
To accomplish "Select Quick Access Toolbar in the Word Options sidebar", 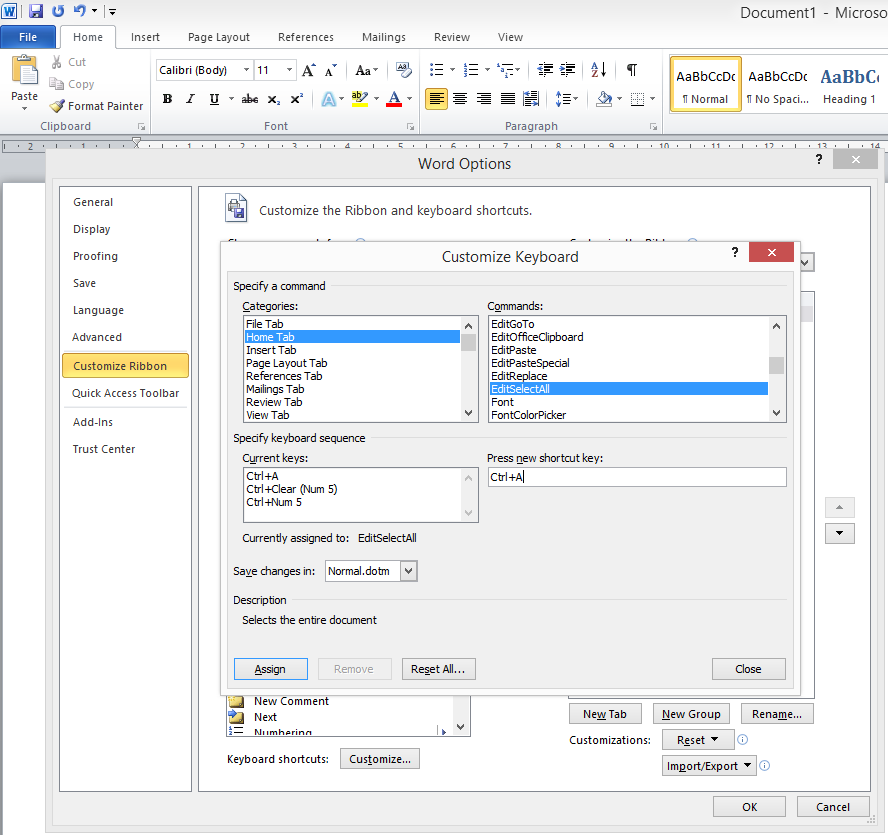I will (125, 393).
